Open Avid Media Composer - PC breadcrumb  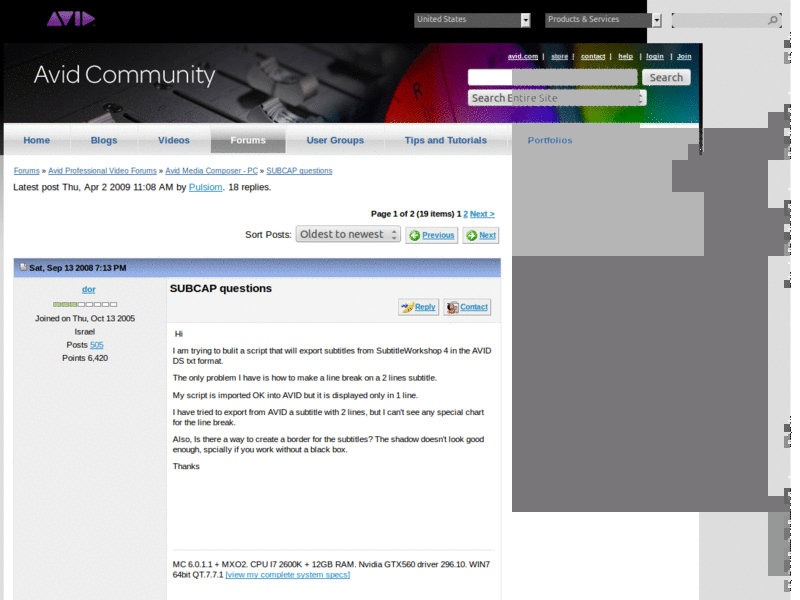(x=211, y=170)
